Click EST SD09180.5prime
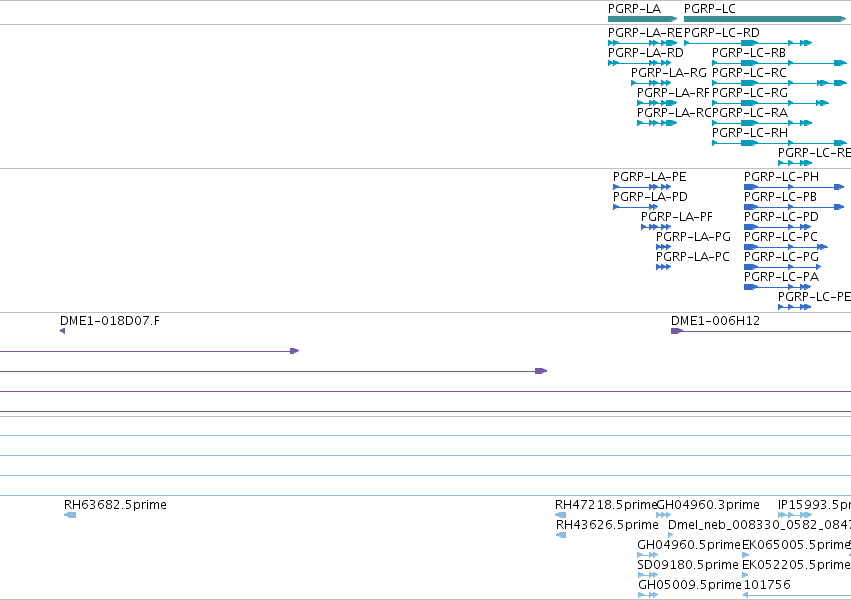 pos(647,575)
